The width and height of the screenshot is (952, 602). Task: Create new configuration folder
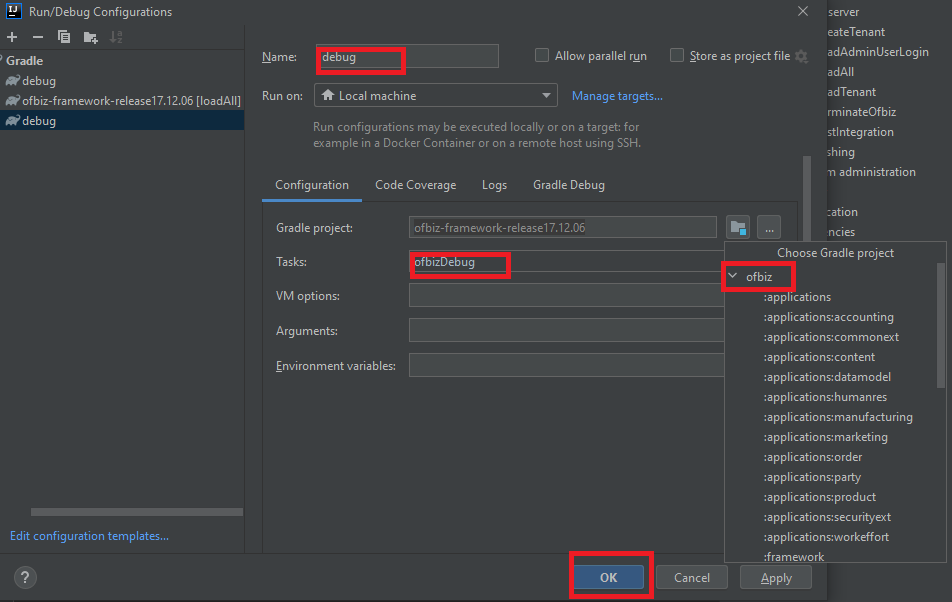[x=90, y=38]
